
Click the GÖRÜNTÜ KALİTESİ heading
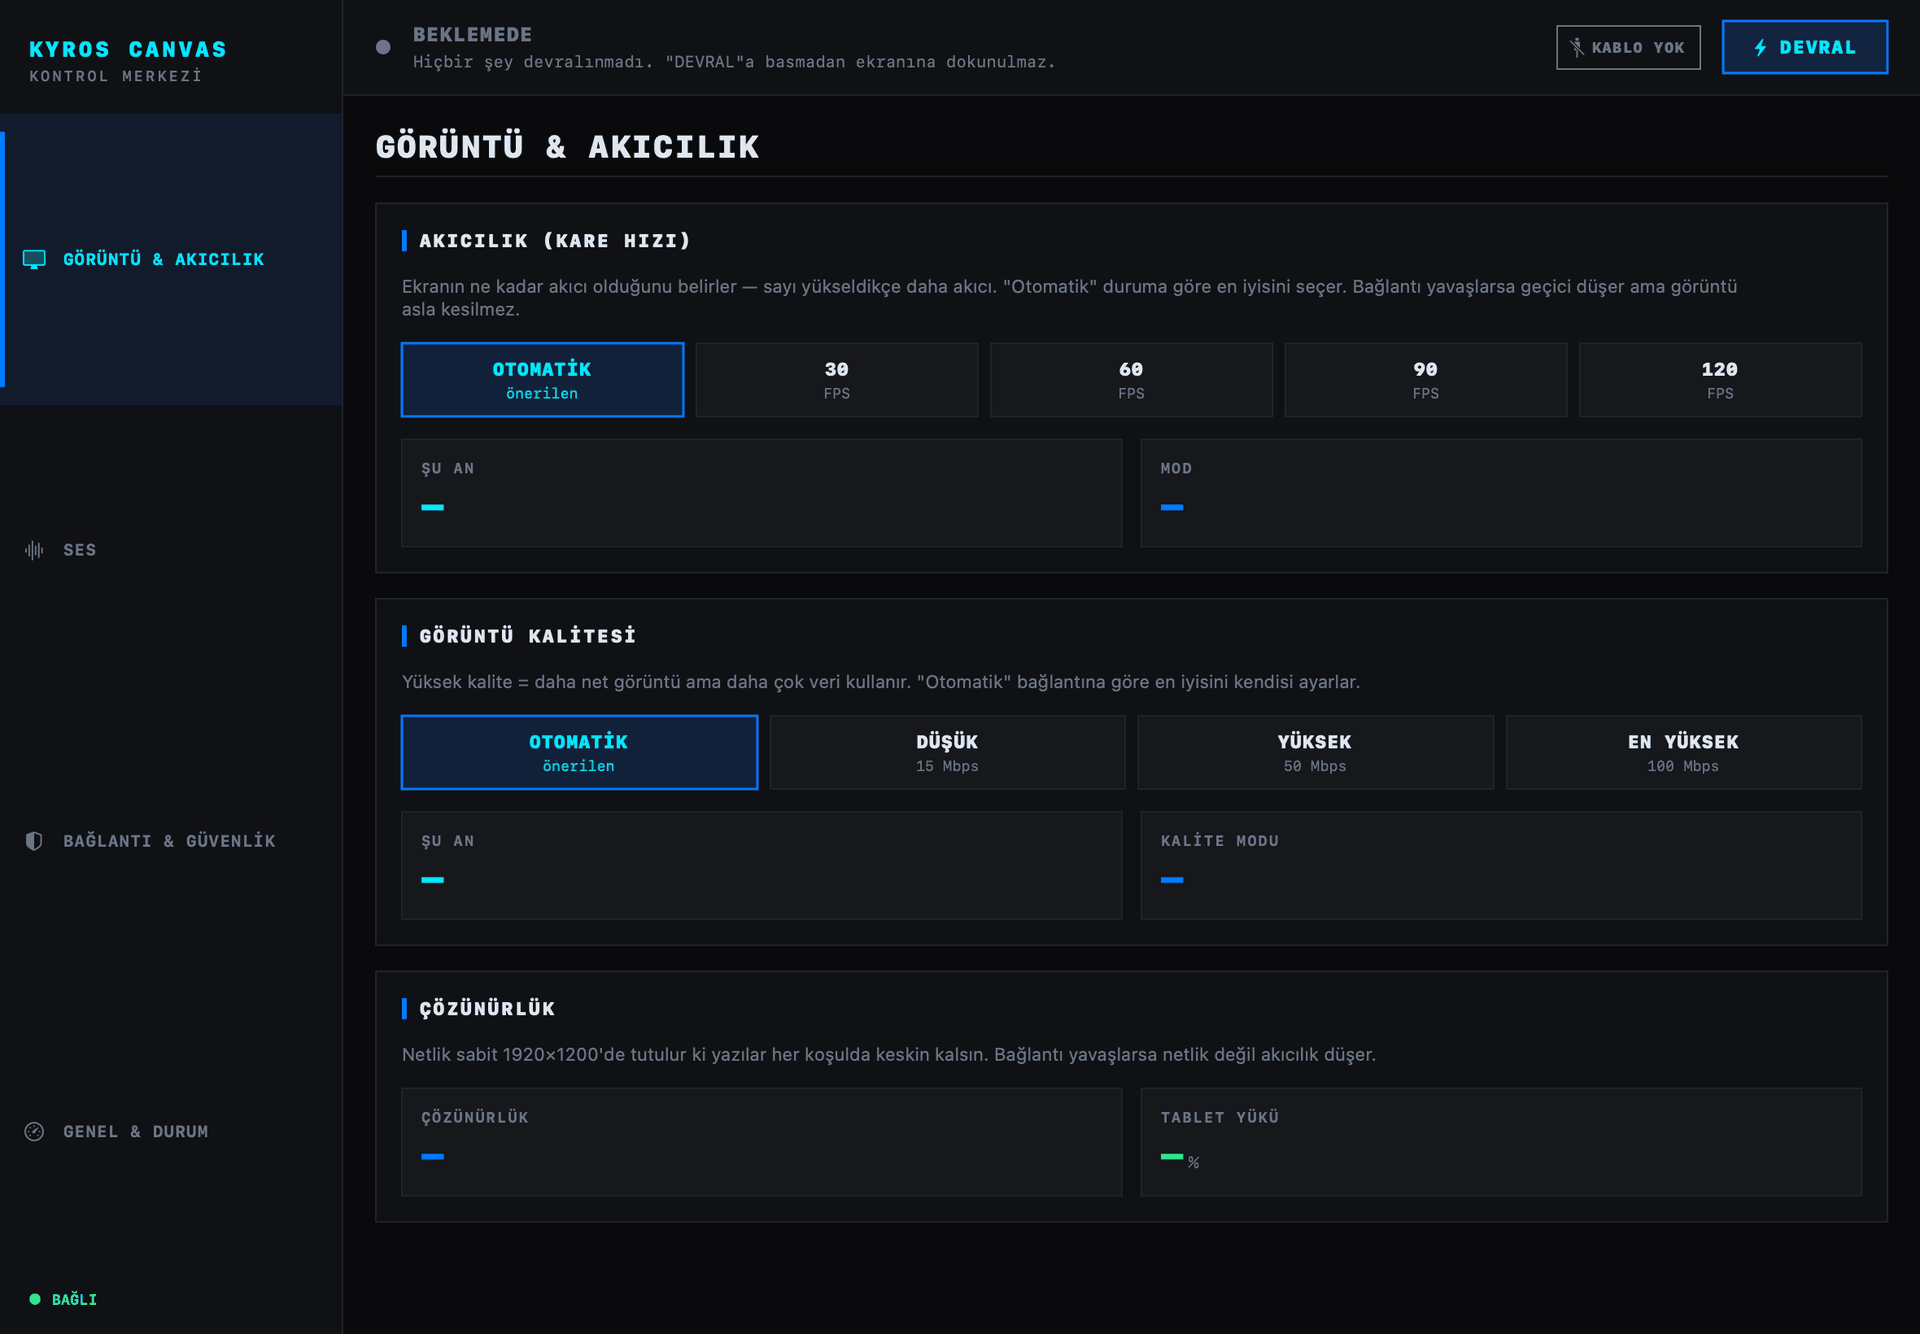click(x=527, y=636)
